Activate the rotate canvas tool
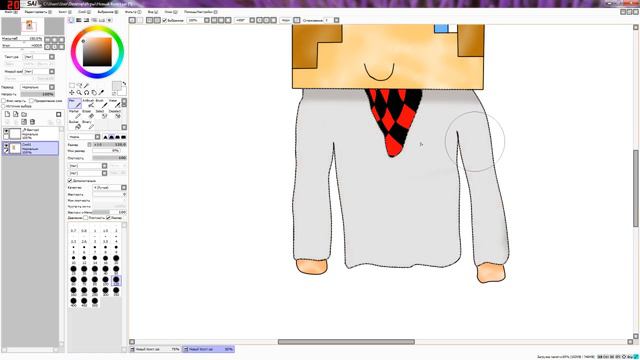Image resolution: width=640 pixels, height=360 pixels. coord(87,93)
